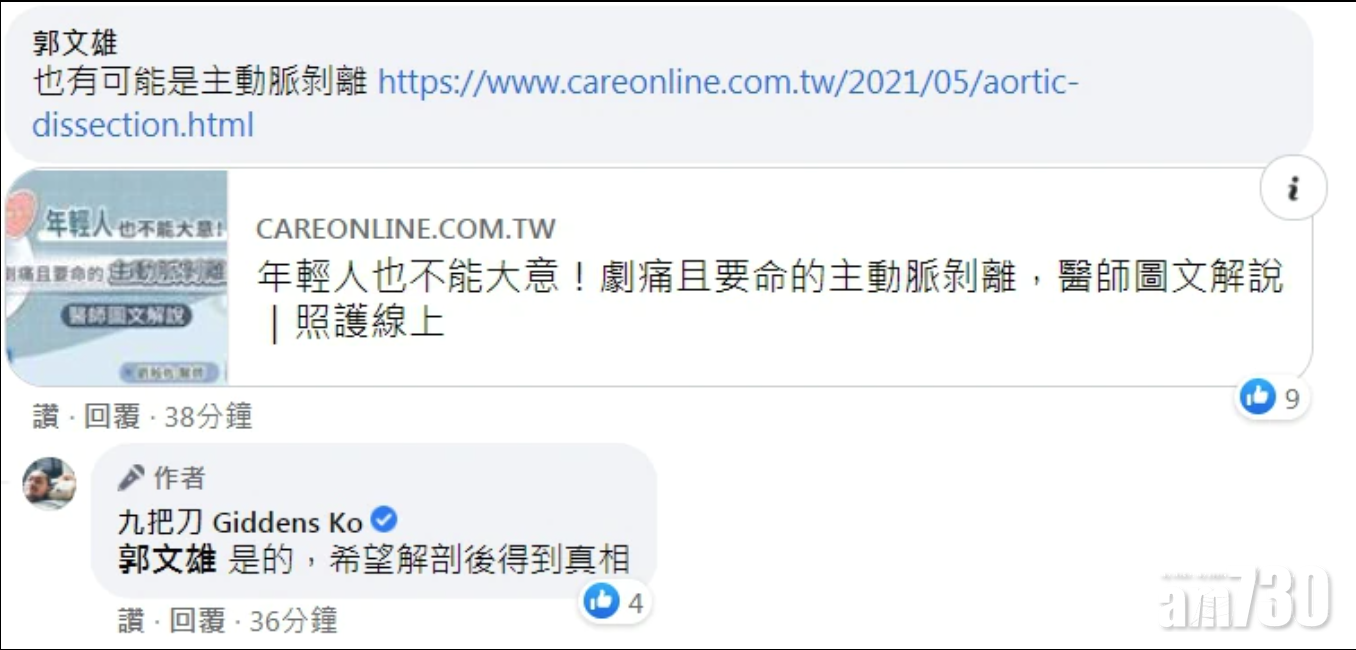Click CAREONLINE.COM.TW source label
Image resolution: width=1356 pixels, height=650 pixels.
point(406,229)
